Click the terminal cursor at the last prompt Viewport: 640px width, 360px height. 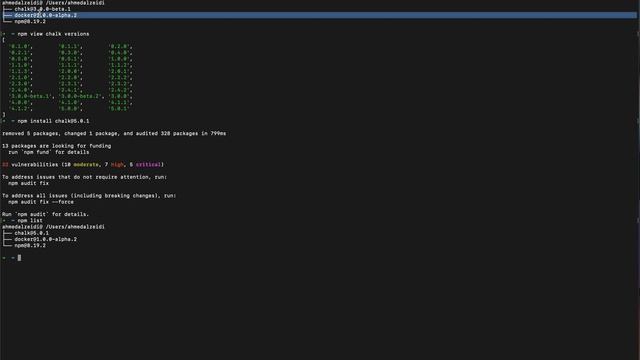(19, 258)
